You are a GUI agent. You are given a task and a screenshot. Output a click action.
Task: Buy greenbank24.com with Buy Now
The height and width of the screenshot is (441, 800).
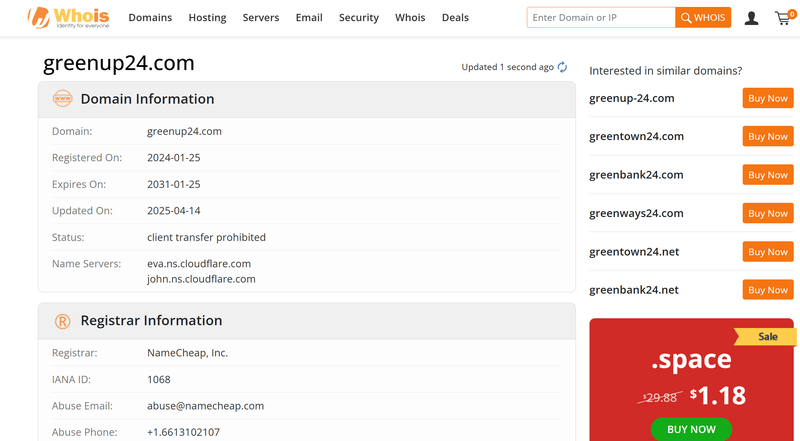pyautogui.click(x=768, y=175)
